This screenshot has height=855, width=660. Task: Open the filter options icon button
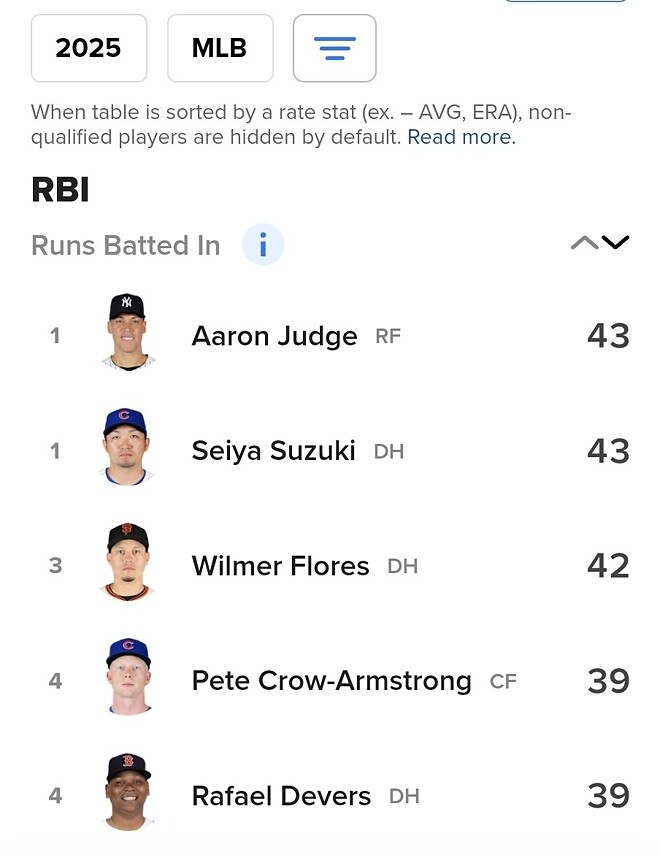click(x=334, y=48)
